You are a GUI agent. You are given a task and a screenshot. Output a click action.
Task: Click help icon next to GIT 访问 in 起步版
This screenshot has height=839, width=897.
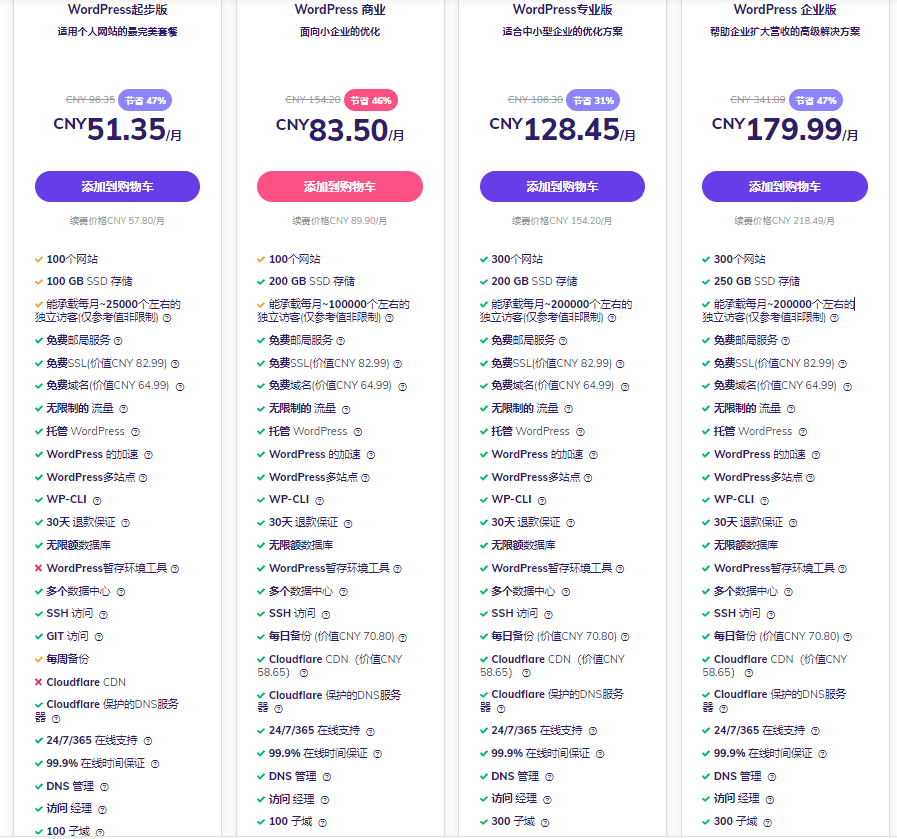point(99,637)
